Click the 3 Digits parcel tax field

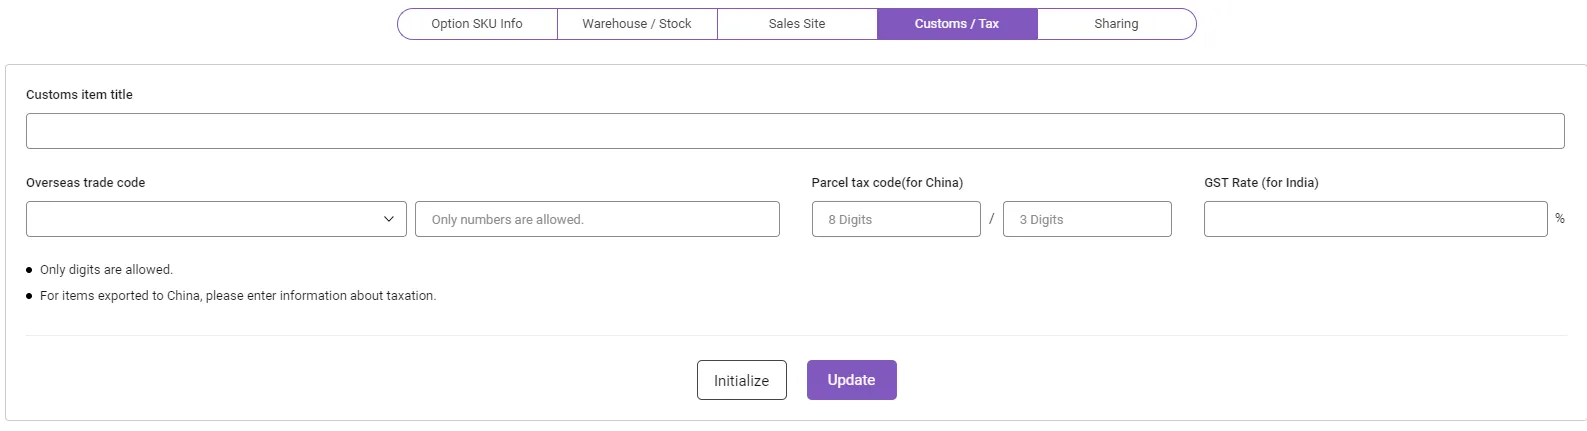pyautogui.click(x=1087, y=219)
